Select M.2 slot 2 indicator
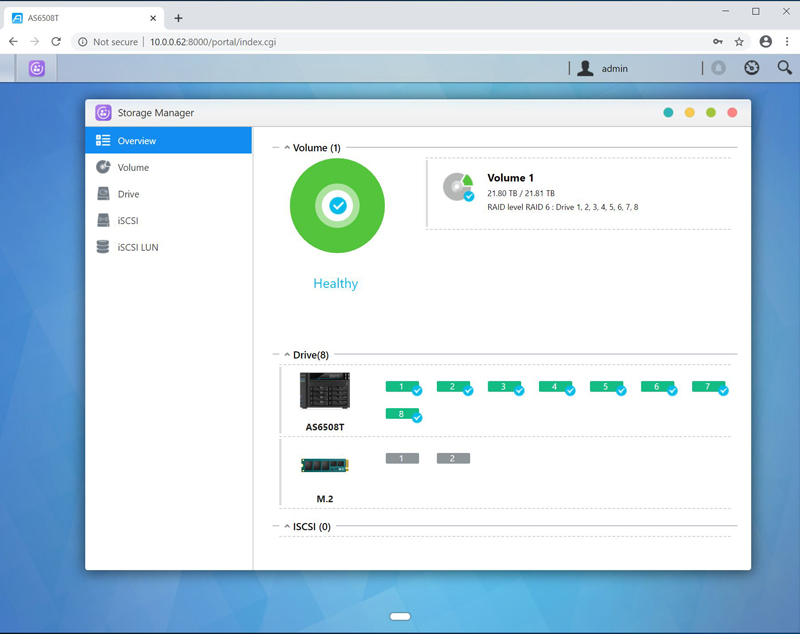 tap(453, 458)
